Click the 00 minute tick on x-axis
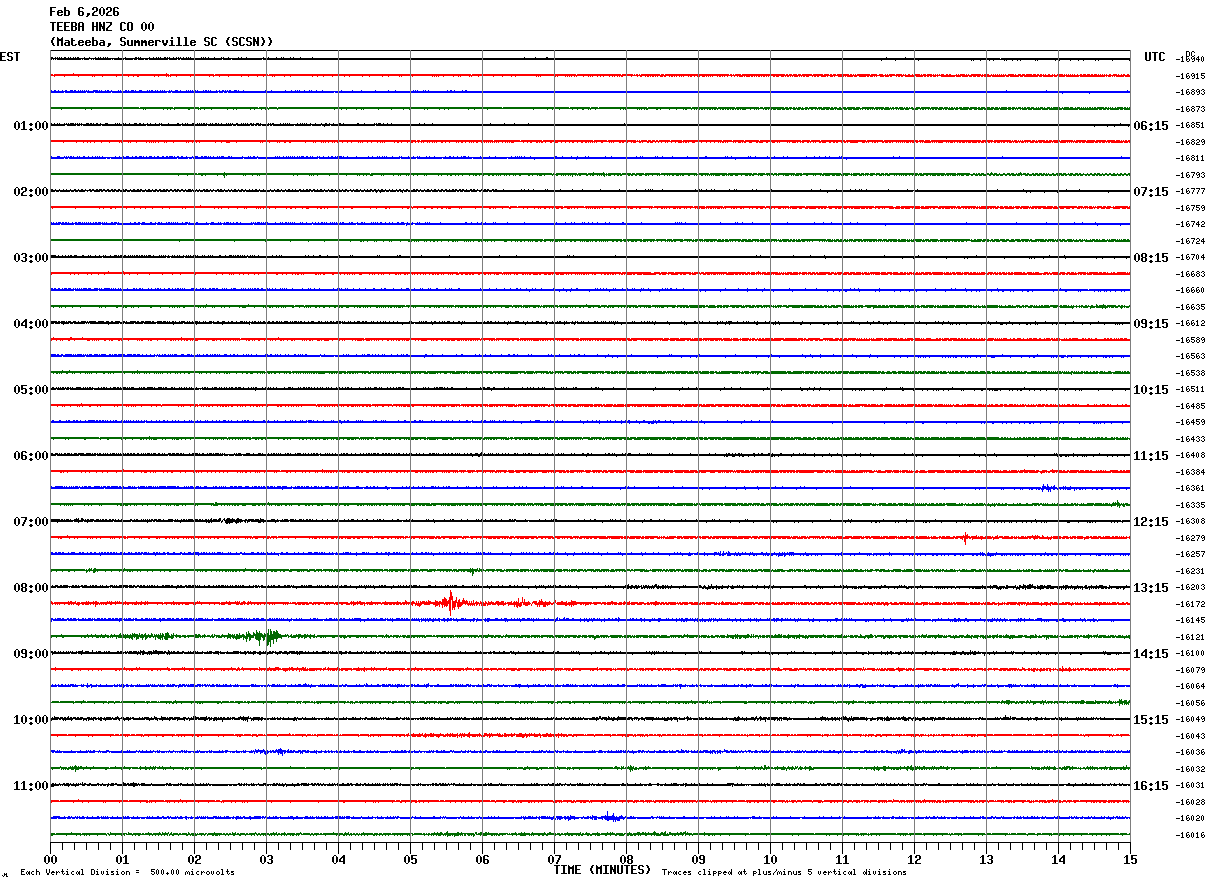Screen dimensions: 1210x886 [51, 859]
